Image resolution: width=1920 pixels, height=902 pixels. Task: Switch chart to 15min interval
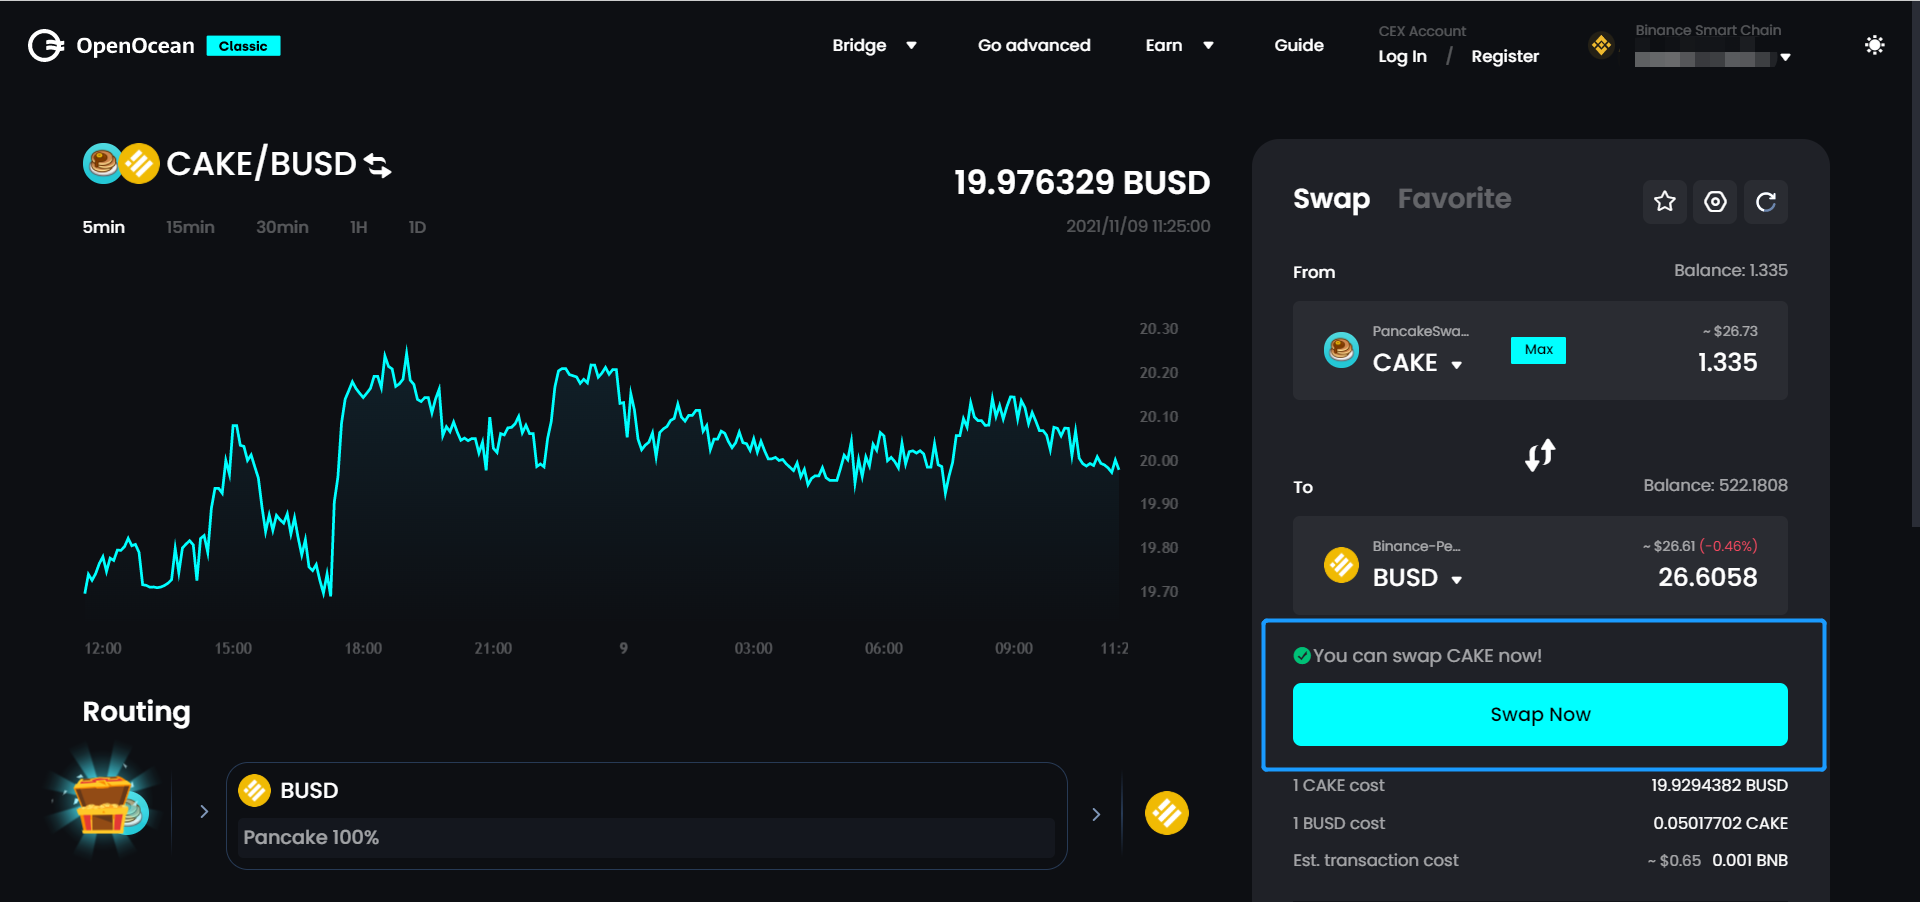coord(190,227)
